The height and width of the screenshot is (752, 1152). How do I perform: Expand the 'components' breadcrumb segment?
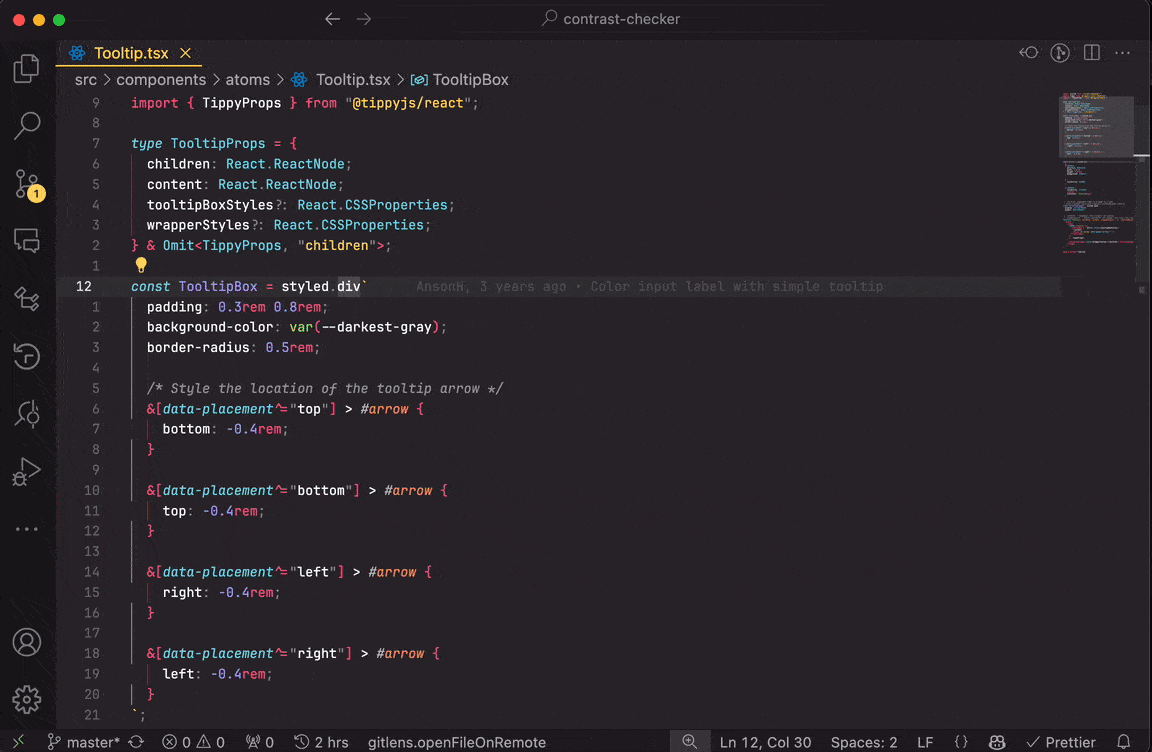coord(161,80)
